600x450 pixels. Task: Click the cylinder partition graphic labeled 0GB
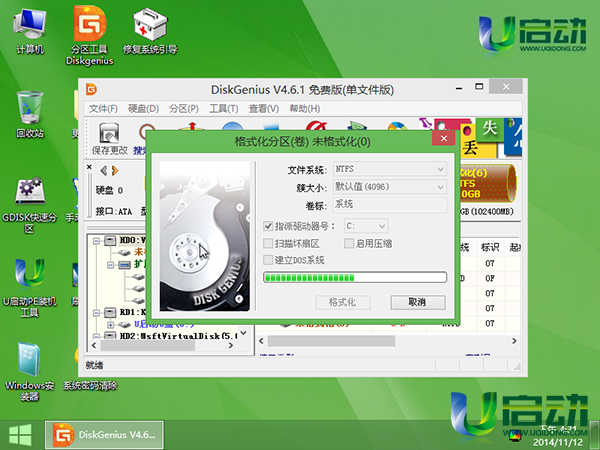(x=488, y=184)
